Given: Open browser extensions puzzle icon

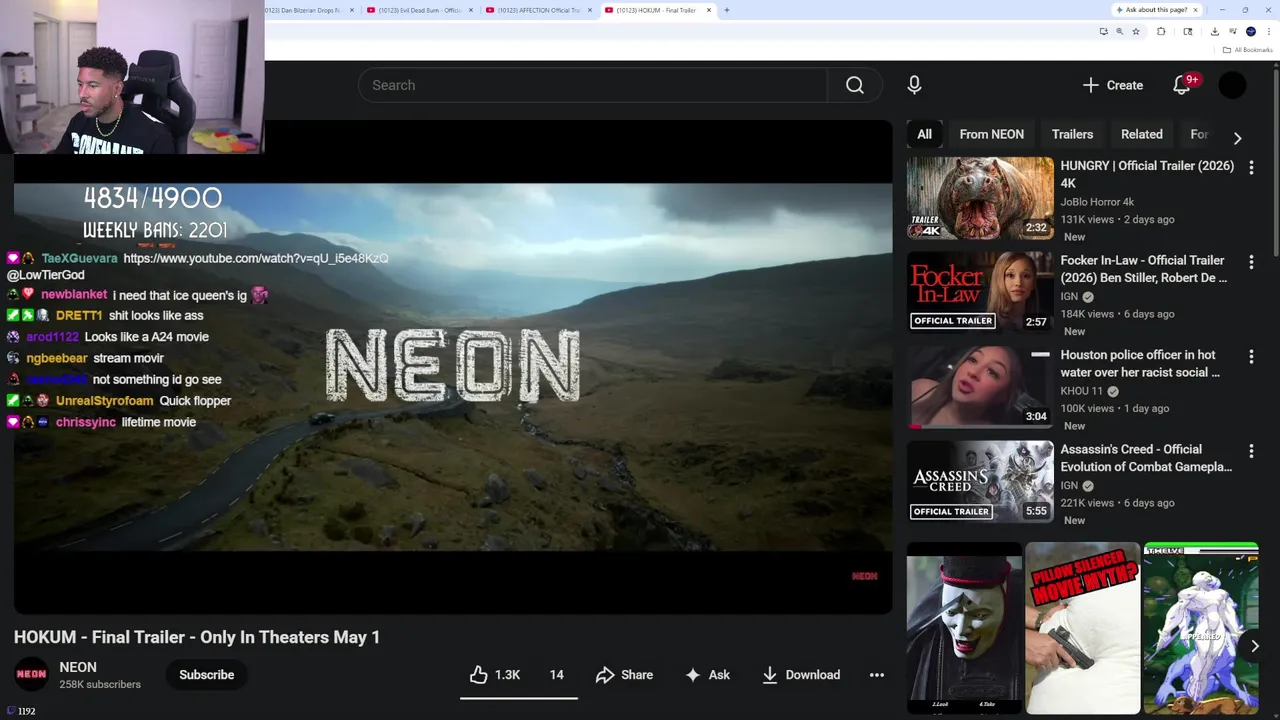Looking at the screenshot, I should 1161,31.
